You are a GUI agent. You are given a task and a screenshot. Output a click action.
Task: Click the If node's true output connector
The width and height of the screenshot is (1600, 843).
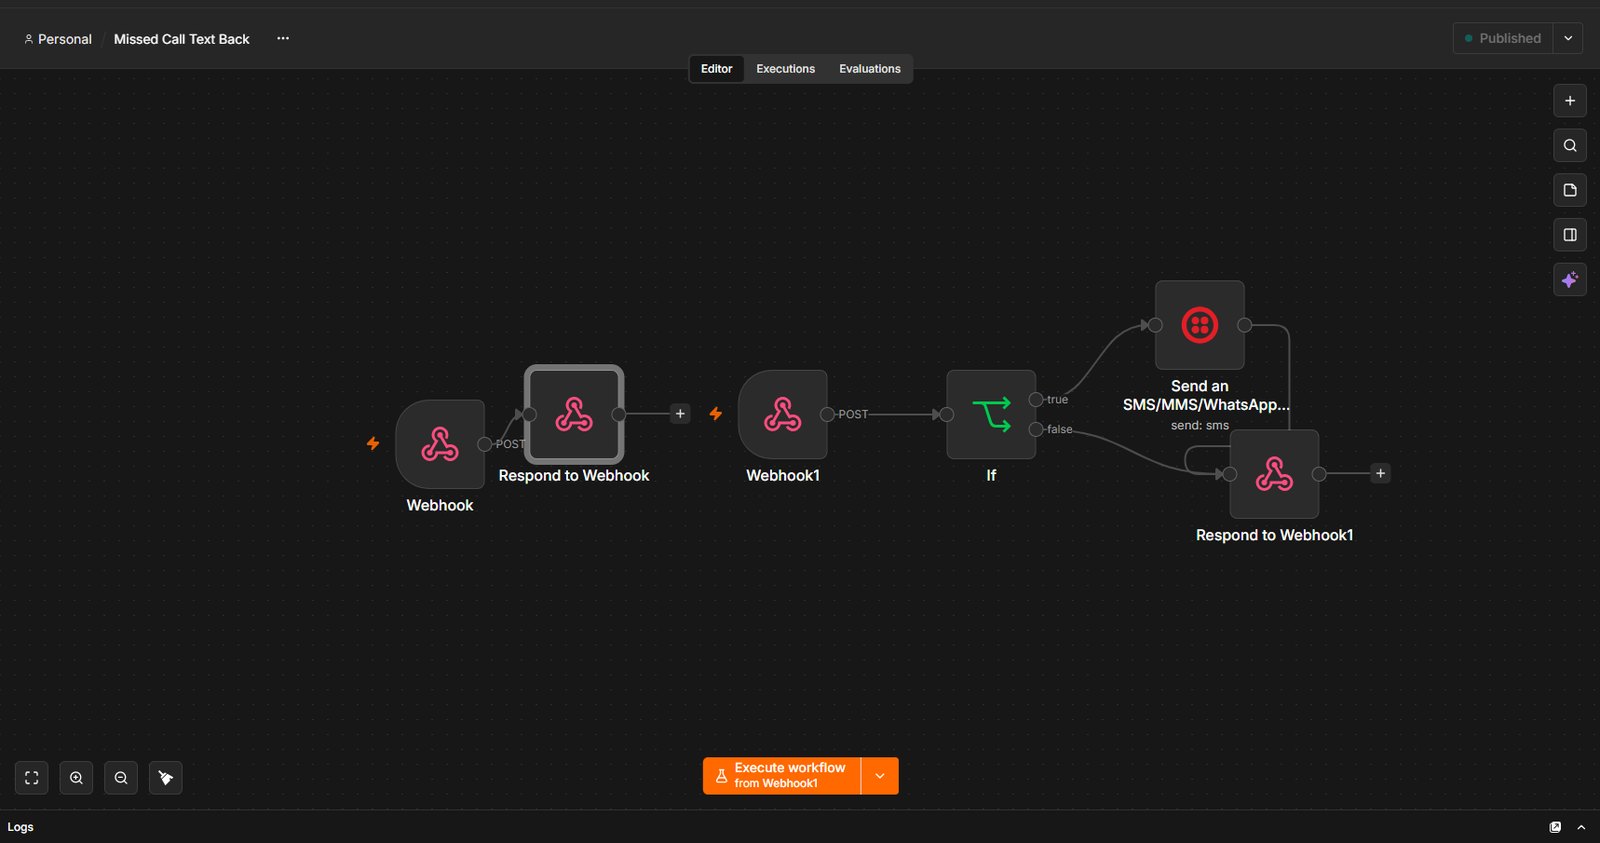(1036, 399)
